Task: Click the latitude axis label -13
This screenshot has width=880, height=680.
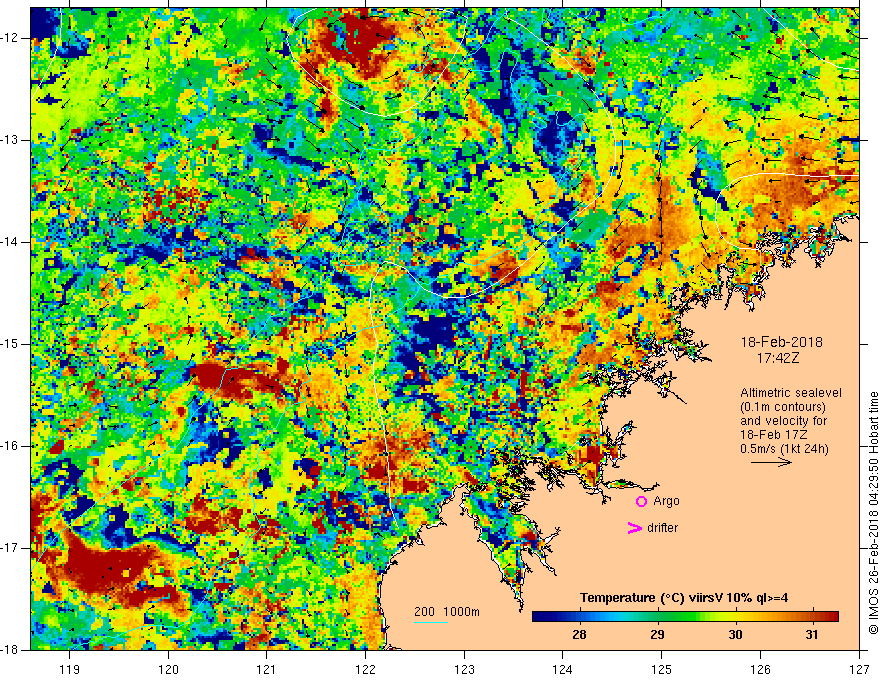Action: pyautogui.click(x=11, y=140)
